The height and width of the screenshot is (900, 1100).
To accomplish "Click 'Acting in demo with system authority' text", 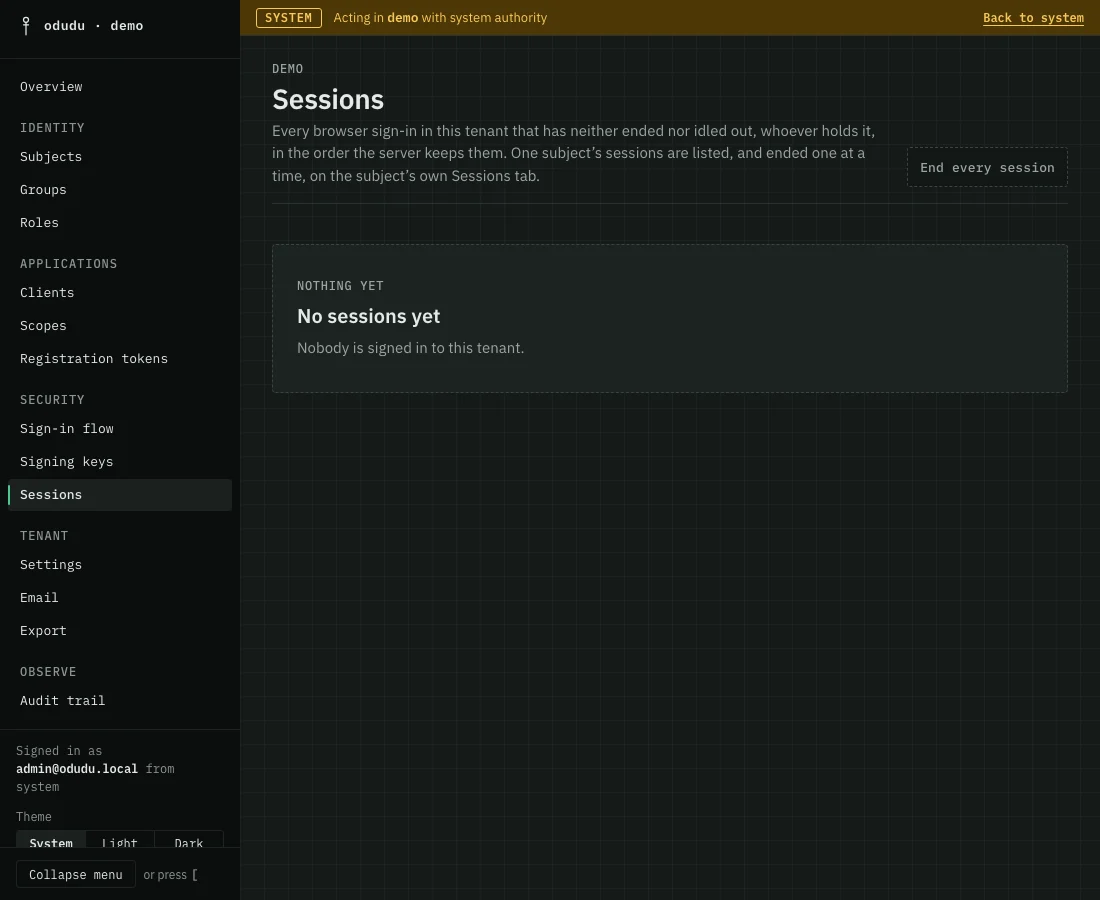I will (440, 18).
